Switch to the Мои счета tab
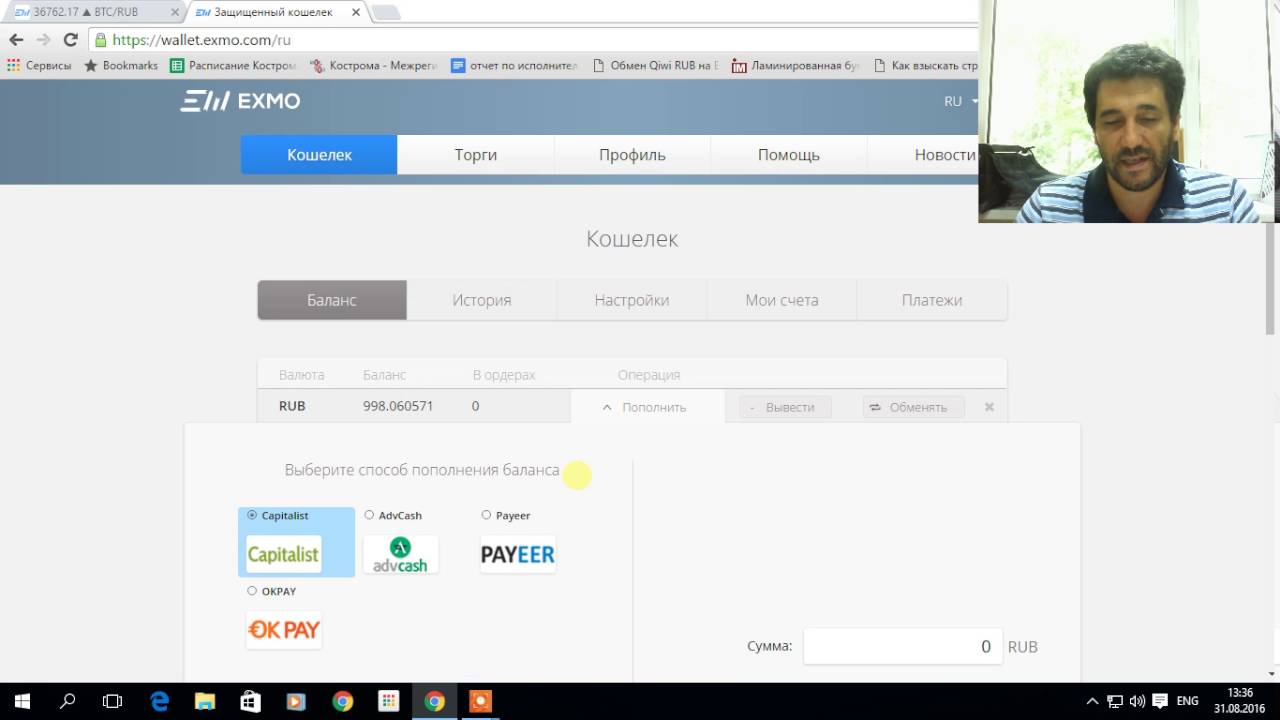The width and height of the screenshot is (1280, 720). coord(782,300)
